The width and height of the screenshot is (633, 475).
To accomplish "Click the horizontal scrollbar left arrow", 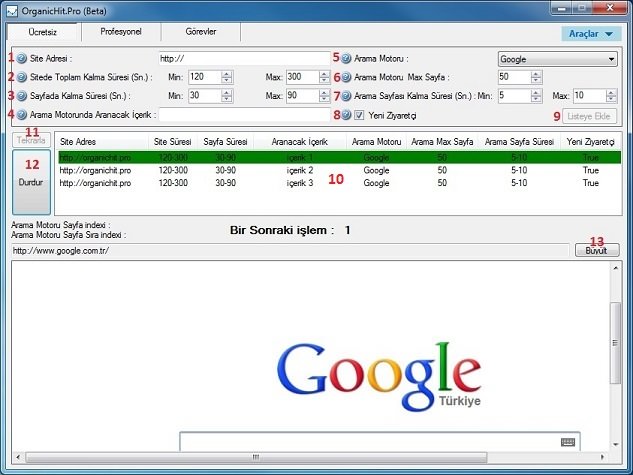I will click(x=18, y=457).
